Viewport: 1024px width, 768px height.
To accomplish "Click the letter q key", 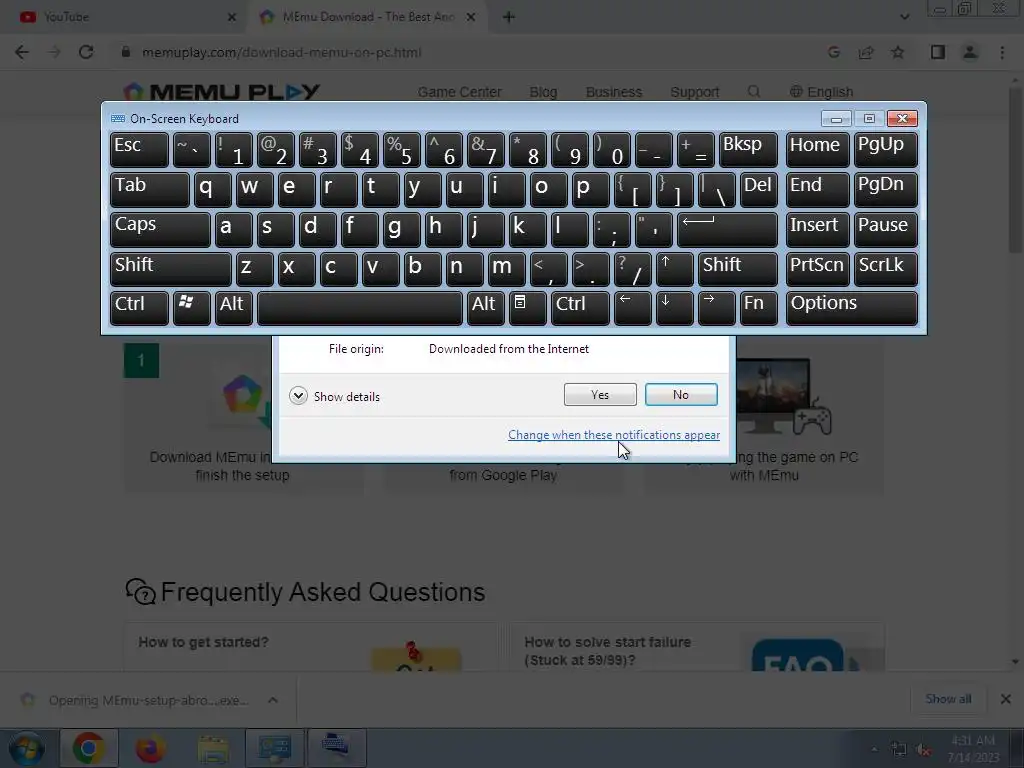I will pyautogui.click(x=212, y=189).
